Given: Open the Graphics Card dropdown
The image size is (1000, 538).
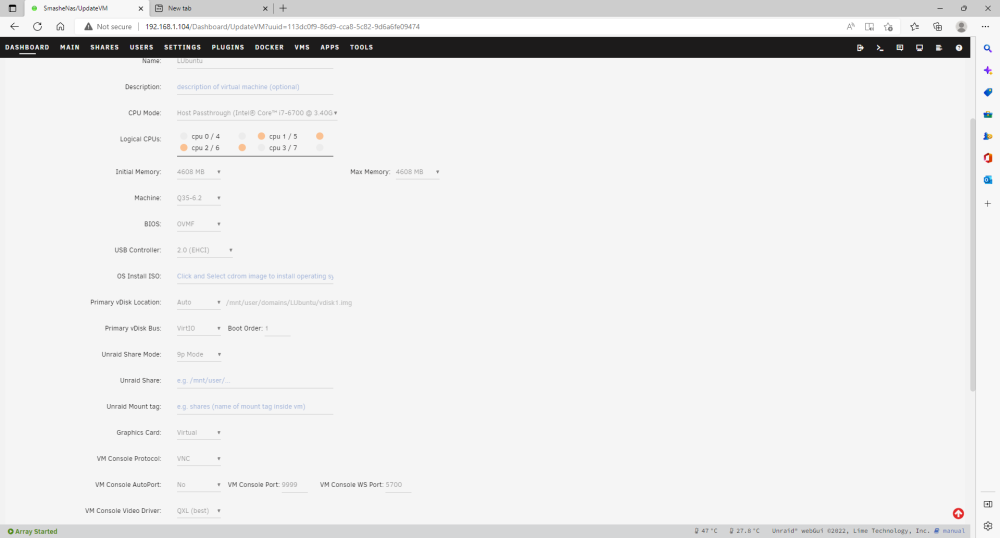Looking at the screenshot, I should tap(199, 433).
